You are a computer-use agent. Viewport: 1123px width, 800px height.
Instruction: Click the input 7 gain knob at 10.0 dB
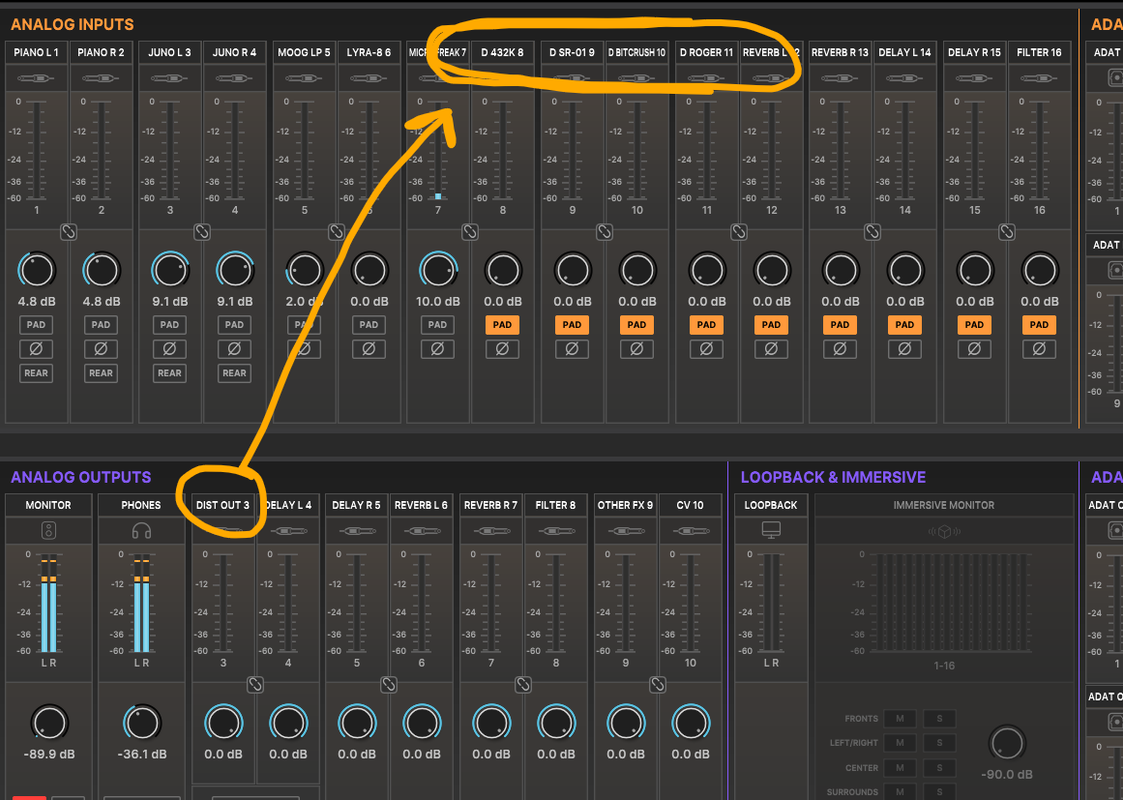tap(438, 271)
